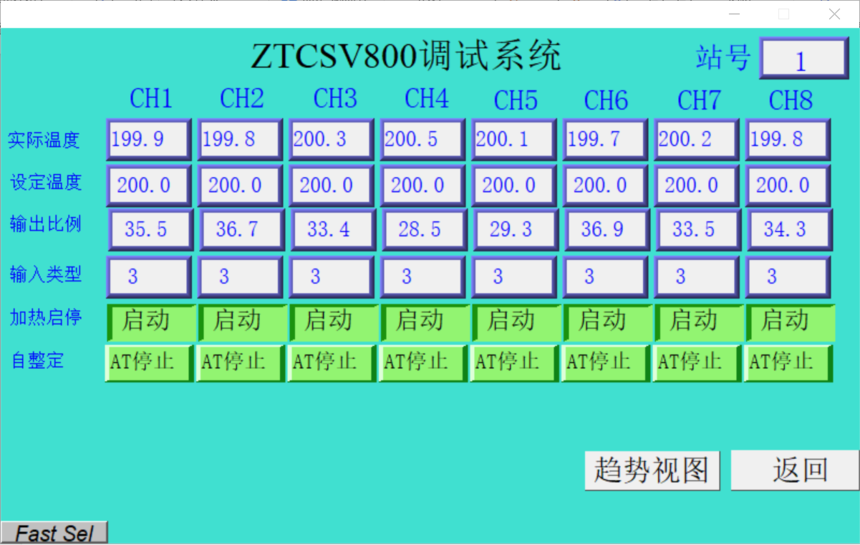Select CH4 set temperature 200.0 field

pos(423,185)
